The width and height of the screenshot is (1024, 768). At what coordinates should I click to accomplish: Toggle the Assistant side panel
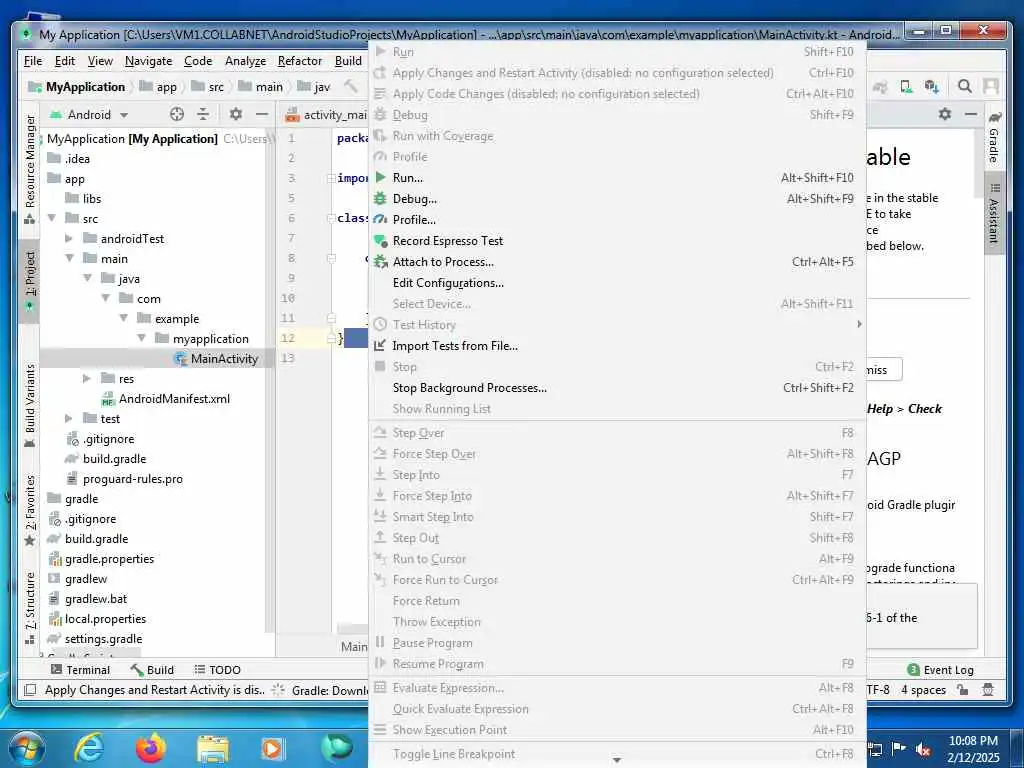994,214
